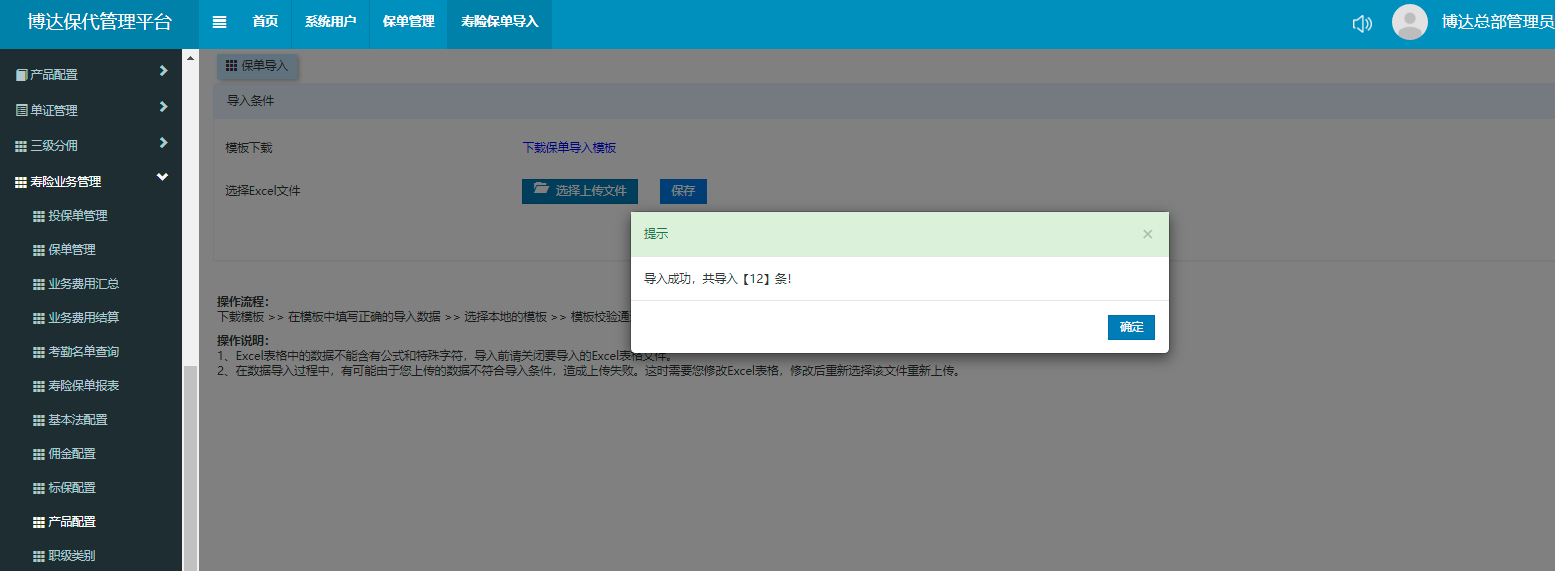Click the grid icon next to 投保单管理
The height and width of the screenshot is (571, 1555).
[x=39, y=216]
